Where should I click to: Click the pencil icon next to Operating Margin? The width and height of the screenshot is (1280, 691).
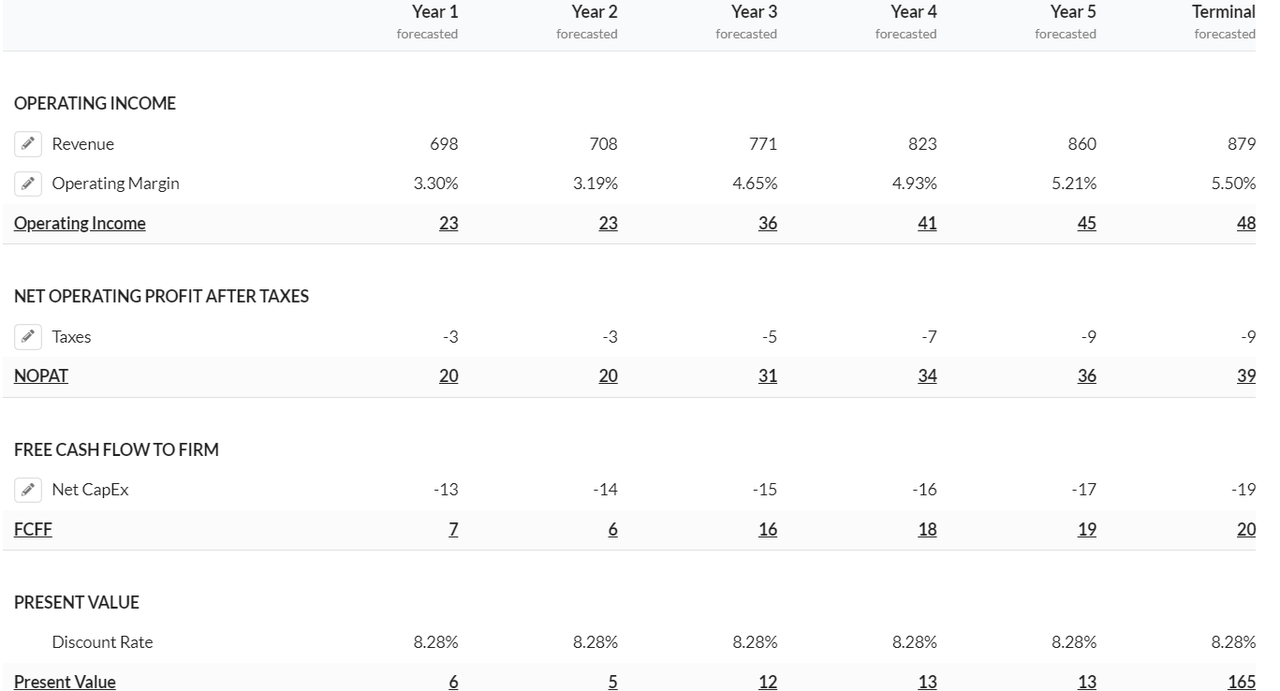click(28, 184)
